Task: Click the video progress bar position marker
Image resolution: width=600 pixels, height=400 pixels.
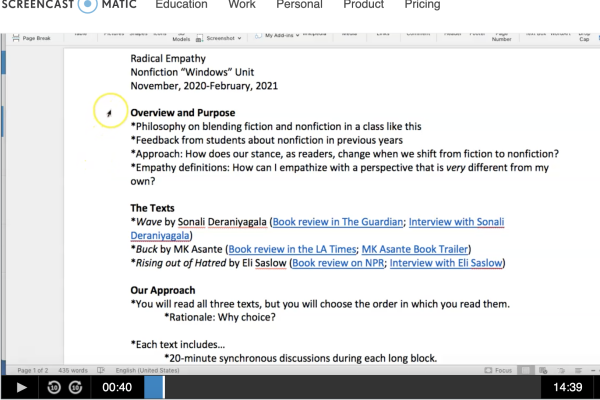Action: point(163,388)
